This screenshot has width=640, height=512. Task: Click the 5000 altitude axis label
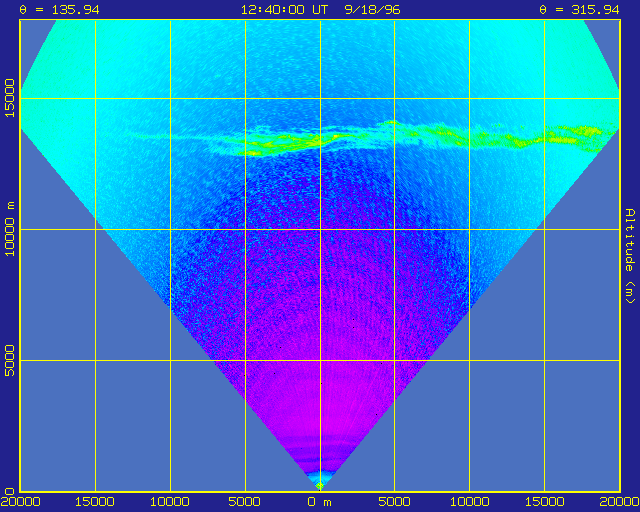click(9, 361)
